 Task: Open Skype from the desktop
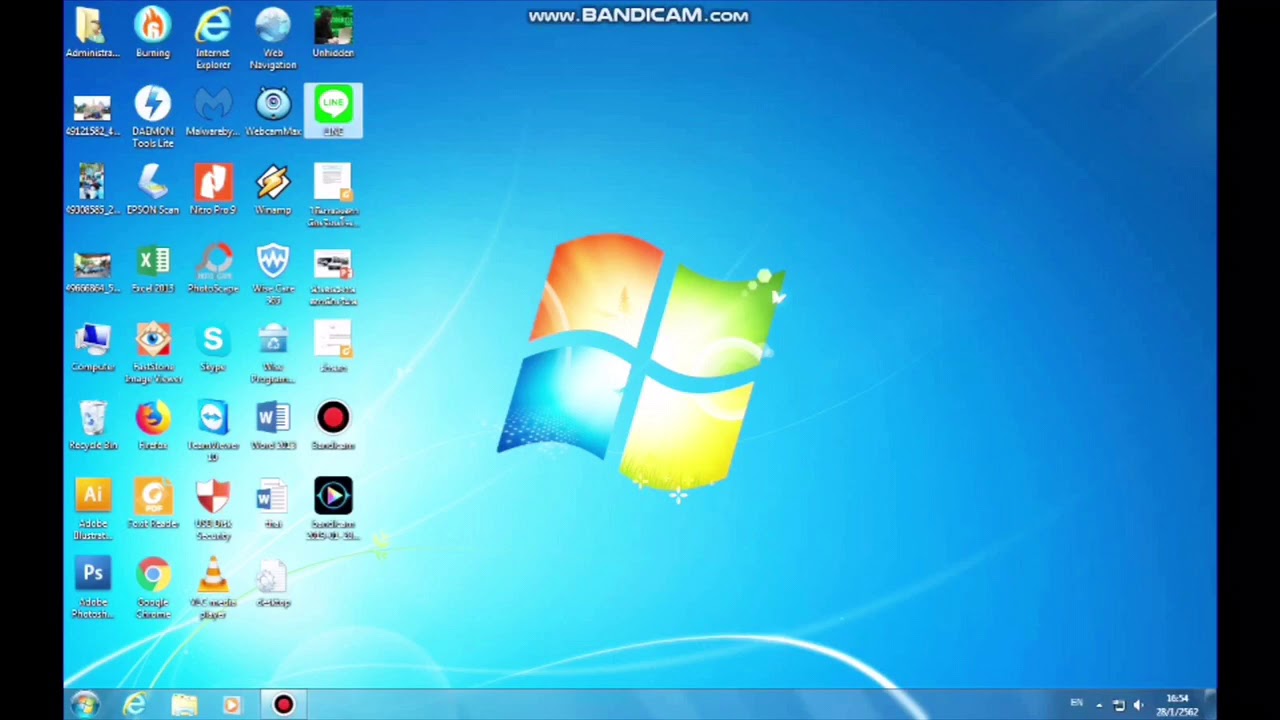click(213, 347)
